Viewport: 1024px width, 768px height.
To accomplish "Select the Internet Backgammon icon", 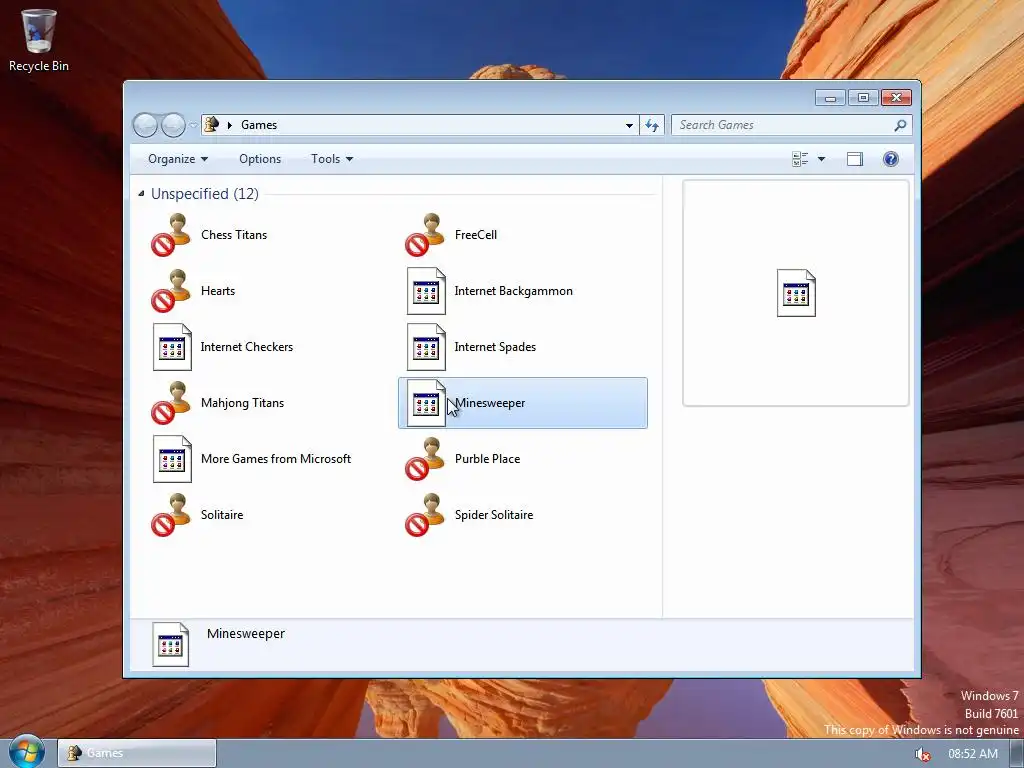I will point(426,291).
